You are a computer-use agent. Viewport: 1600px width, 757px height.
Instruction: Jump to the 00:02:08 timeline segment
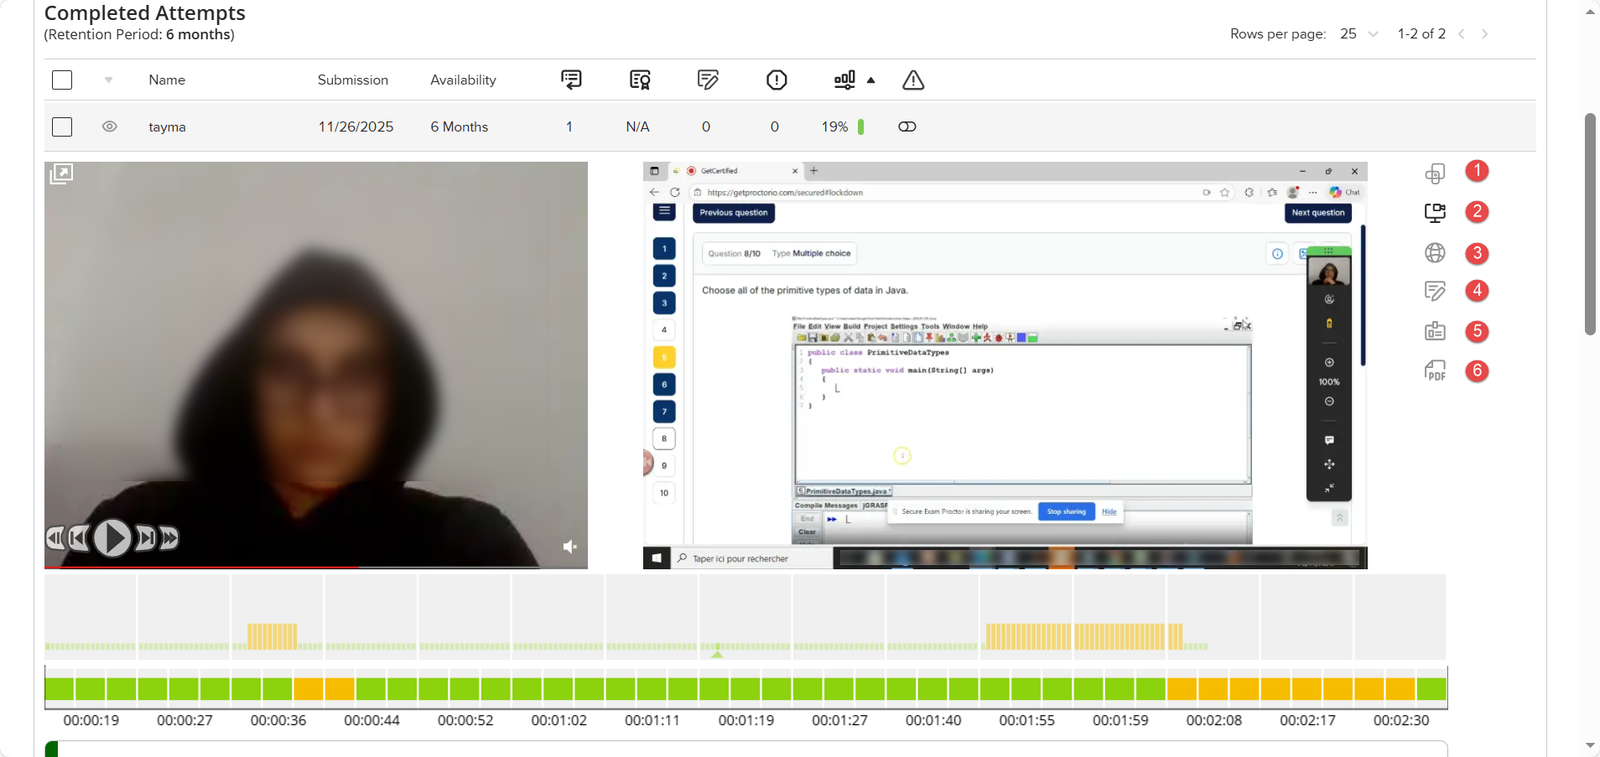(x=1213, y=689)
